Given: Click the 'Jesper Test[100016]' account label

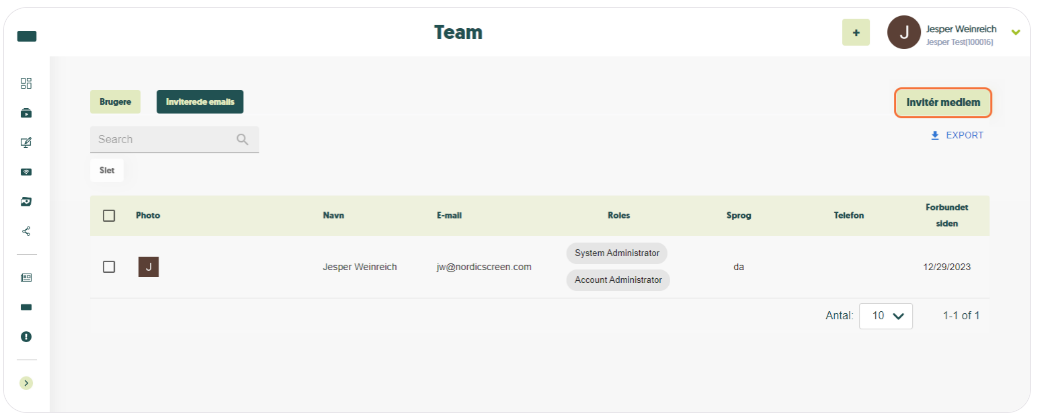Looking at the screenshot, I should (x=959, y=42).
